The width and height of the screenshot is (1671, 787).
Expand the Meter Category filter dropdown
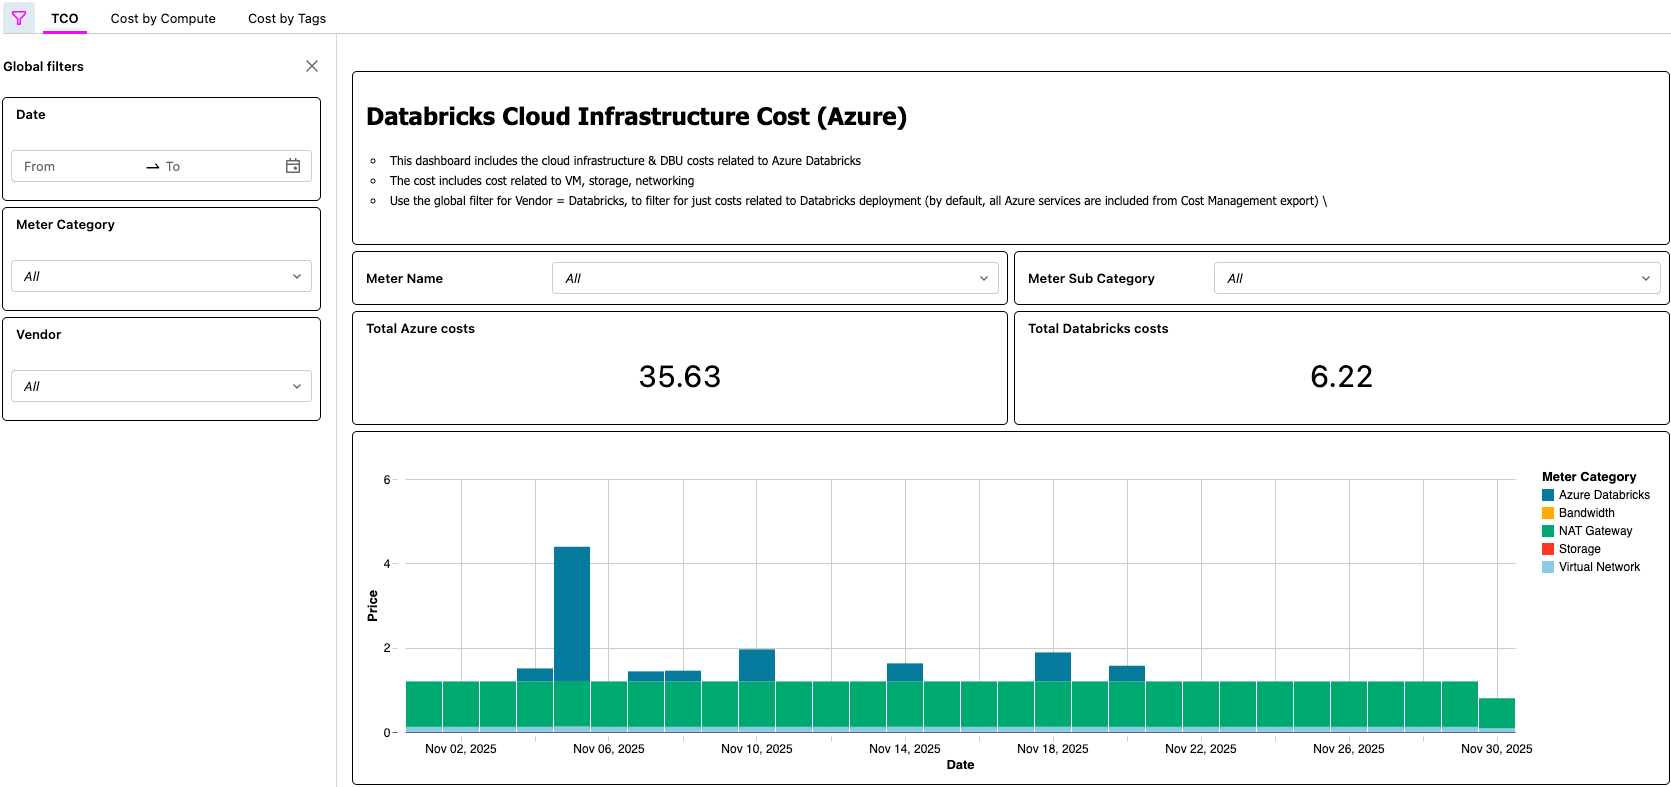(x=161, y=276)
